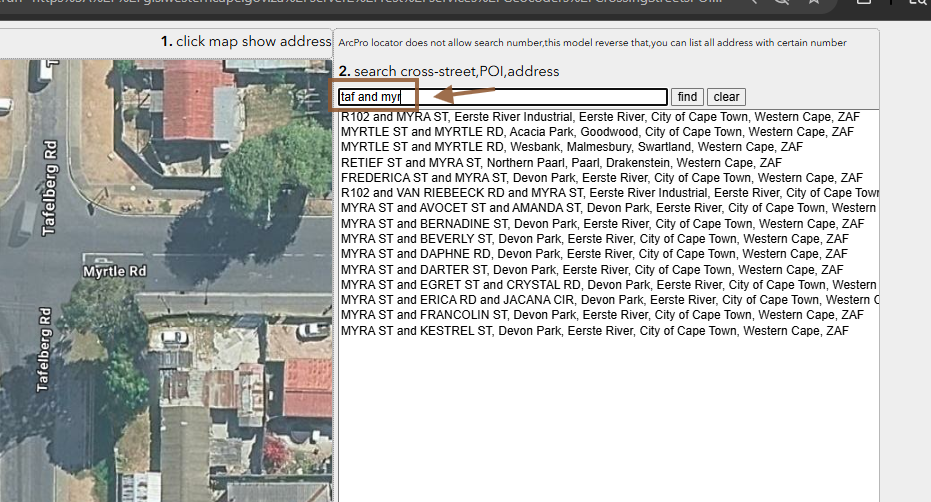Choose MYRA ST and KESTREL ST result
Screen dimensions: 931x502
click(594, 331)
